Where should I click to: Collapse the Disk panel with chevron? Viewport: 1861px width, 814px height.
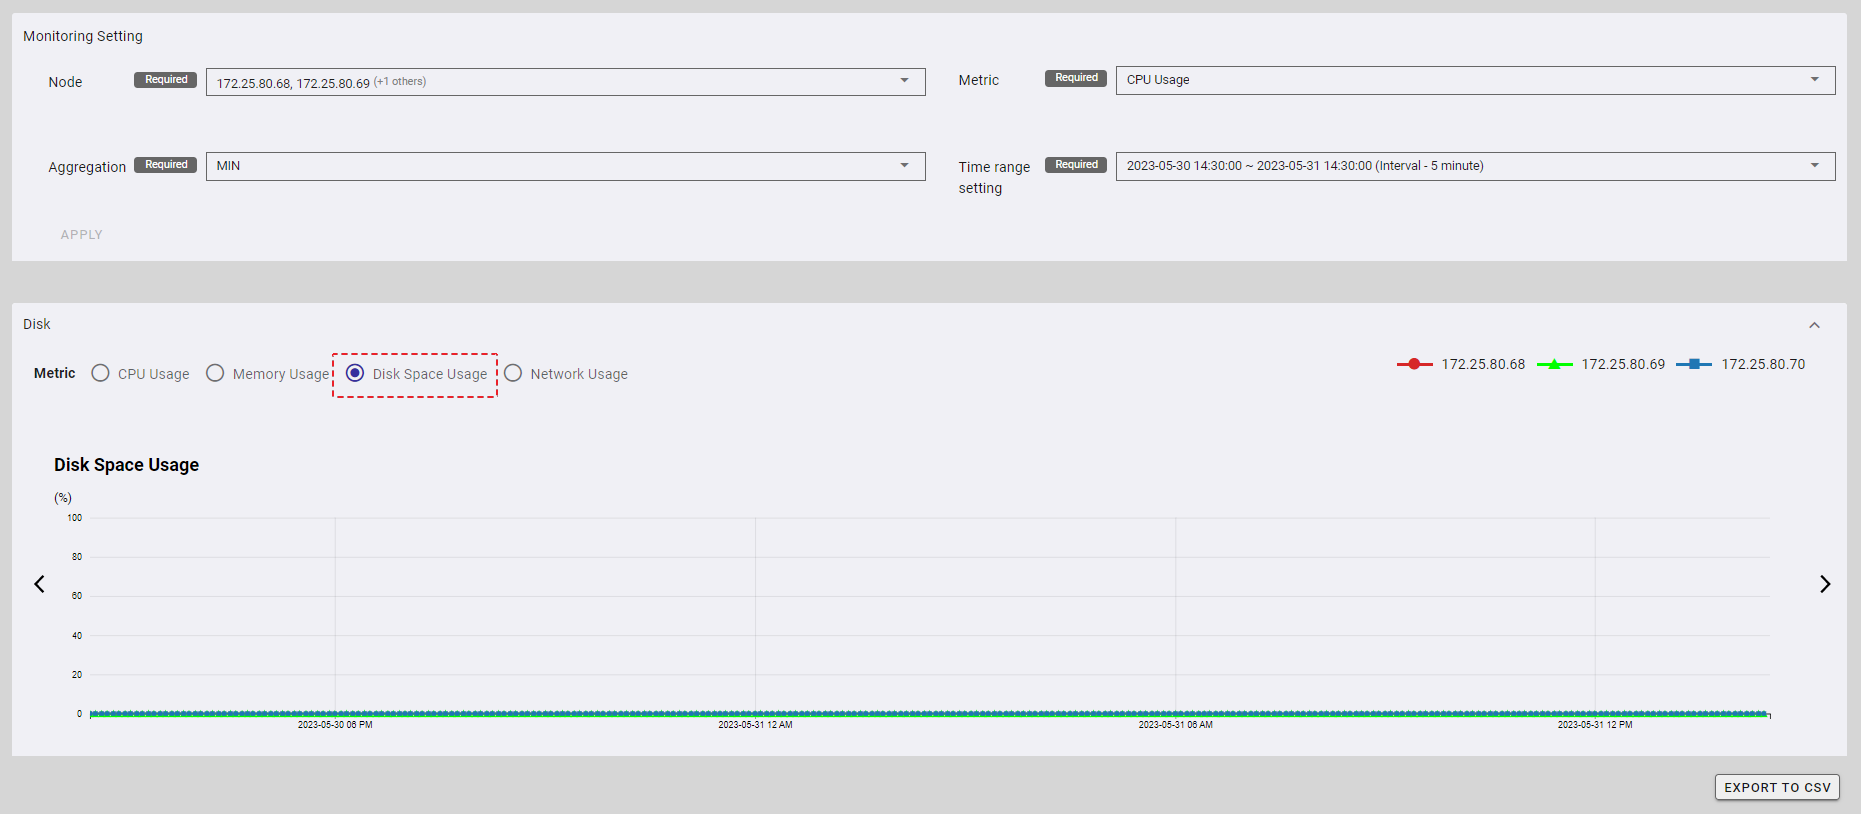[1814, 325]
